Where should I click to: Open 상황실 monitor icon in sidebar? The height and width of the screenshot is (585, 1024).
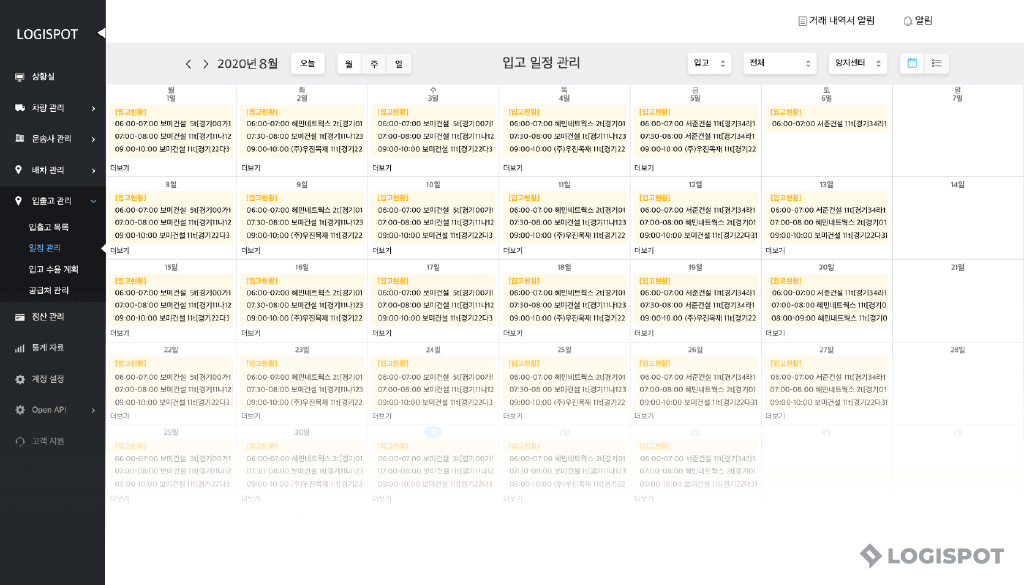pyautogui.click(x=19, y=76)
